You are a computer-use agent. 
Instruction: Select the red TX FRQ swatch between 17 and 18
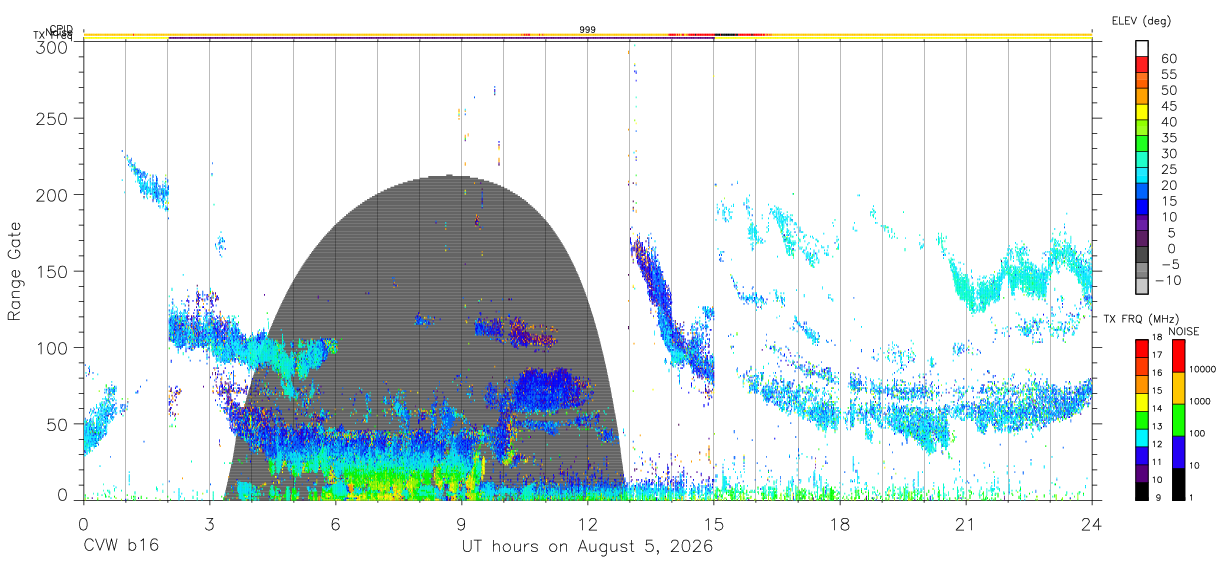point(1142,347)
